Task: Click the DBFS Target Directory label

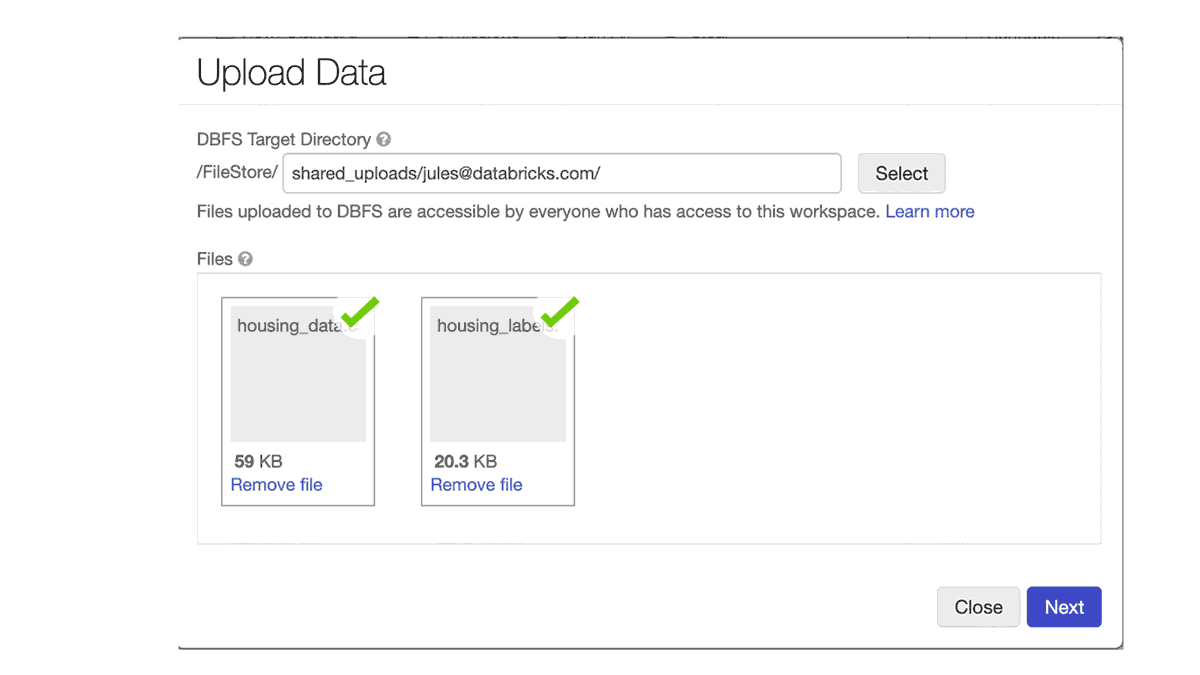Action: point(283,140)
